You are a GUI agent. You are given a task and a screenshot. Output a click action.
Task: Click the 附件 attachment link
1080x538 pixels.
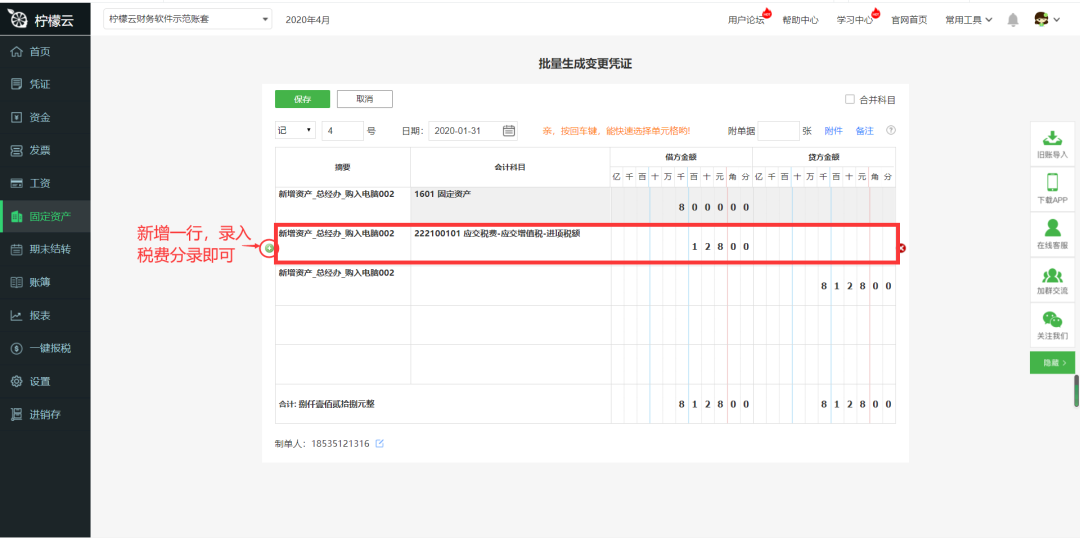click(833, 130)
